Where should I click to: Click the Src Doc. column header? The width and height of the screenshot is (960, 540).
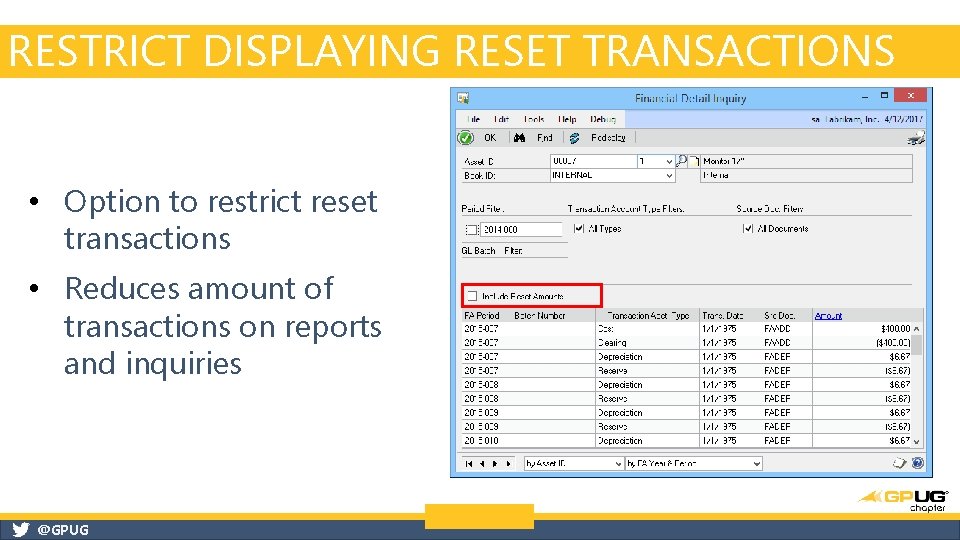(x=779, y=316)
